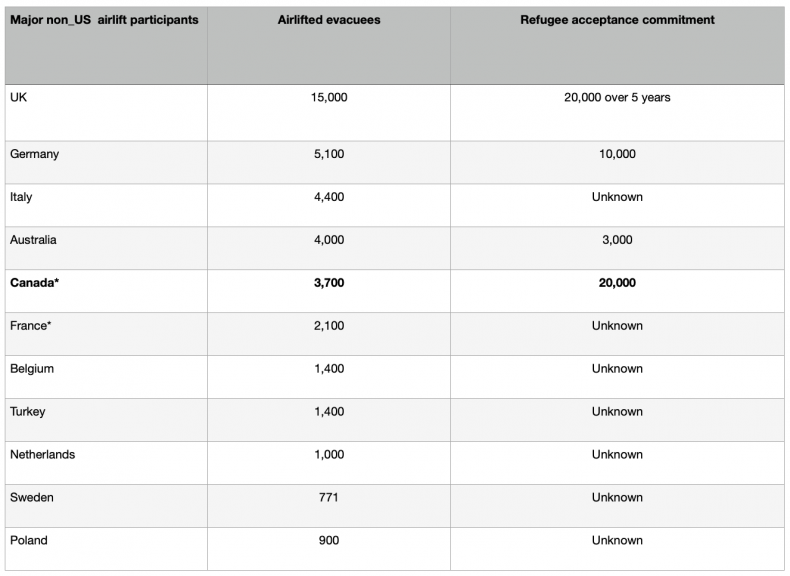Viewport: 790px width, 576px height.
Task: Click Australia's 3,000 commitment cell
Action: [x=617, y=241]
